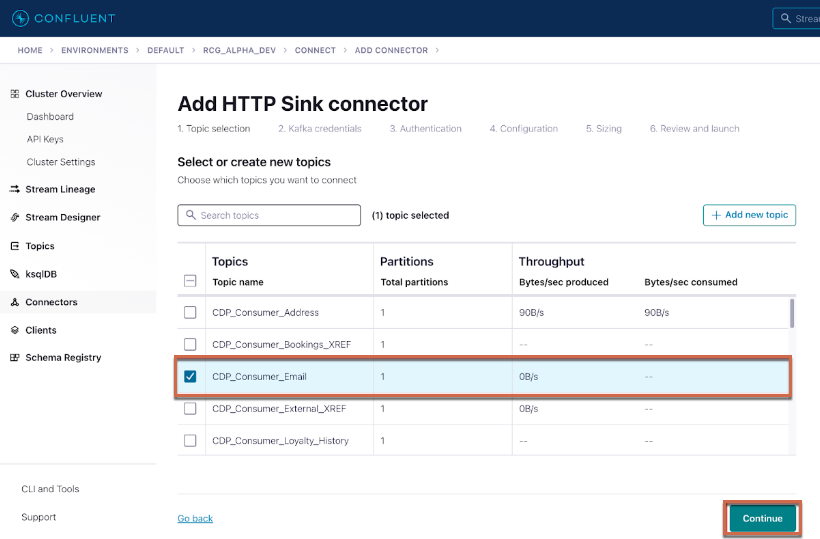820x539 pixels.
Task: Click the Cluster Overview sidebar icon
Action: (15, 94)
